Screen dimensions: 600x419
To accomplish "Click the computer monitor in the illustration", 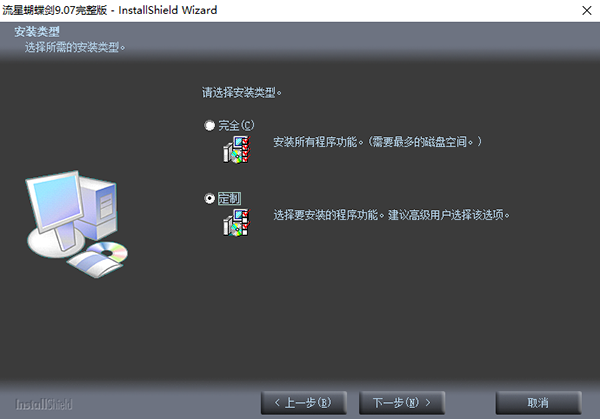I will point(59,205).
